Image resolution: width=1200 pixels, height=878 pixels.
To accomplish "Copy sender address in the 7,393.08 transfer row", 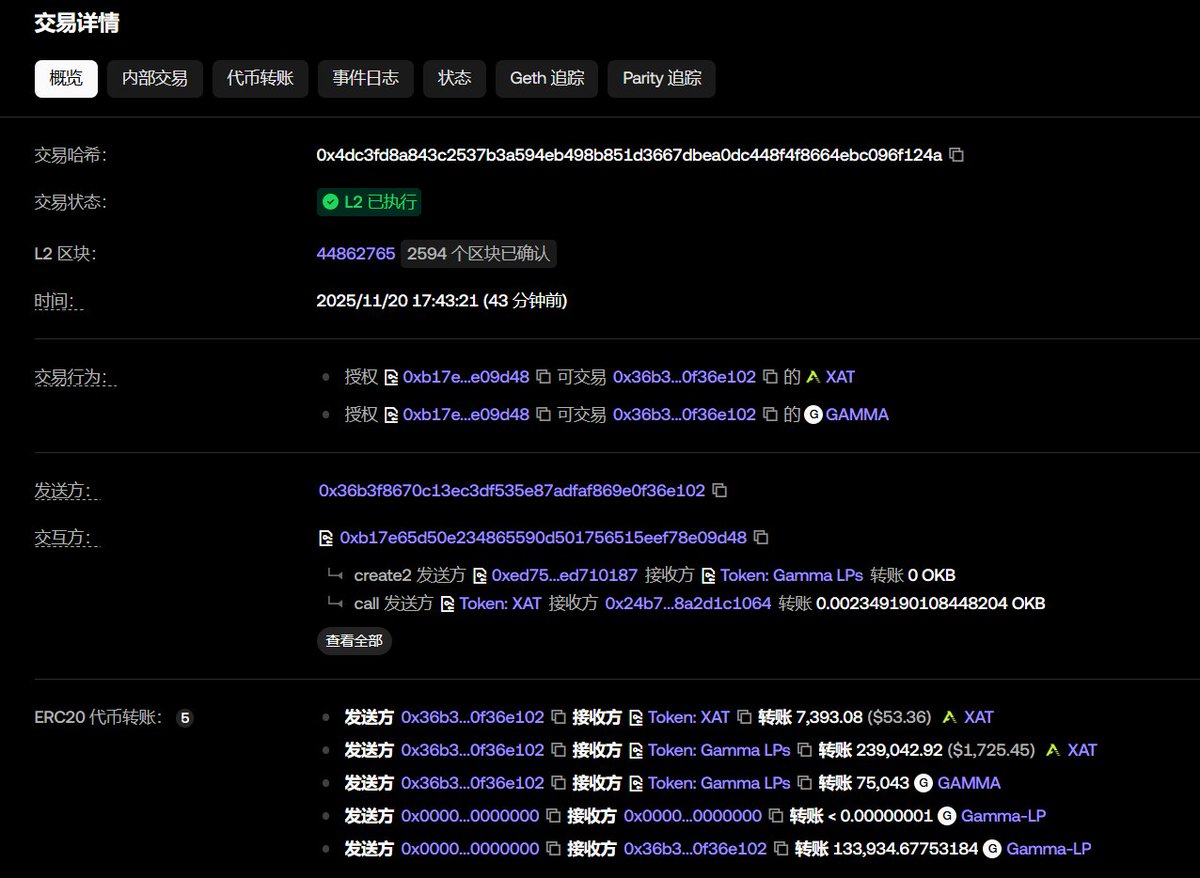I will [x=558, y=717].
